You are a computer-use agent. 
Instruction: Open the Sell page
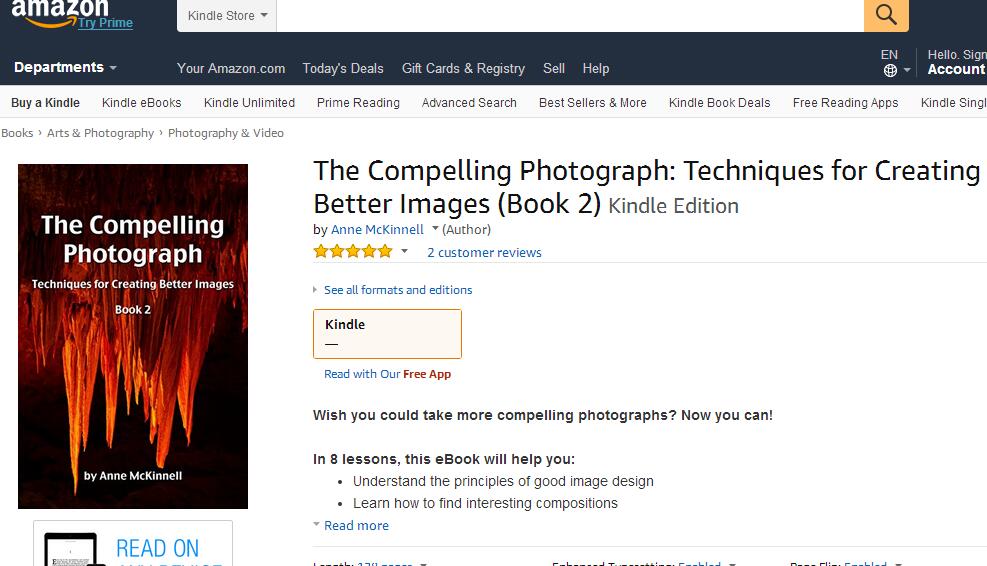tap(554, 68)
